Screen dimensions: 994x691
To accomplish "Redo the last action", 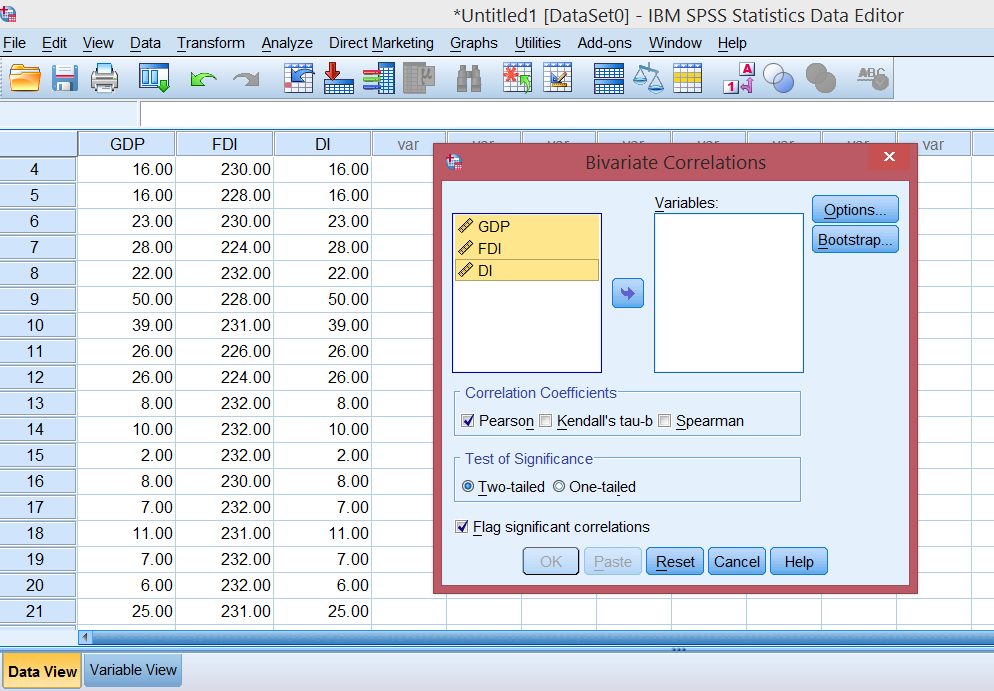I will click(x=246, y=80).
